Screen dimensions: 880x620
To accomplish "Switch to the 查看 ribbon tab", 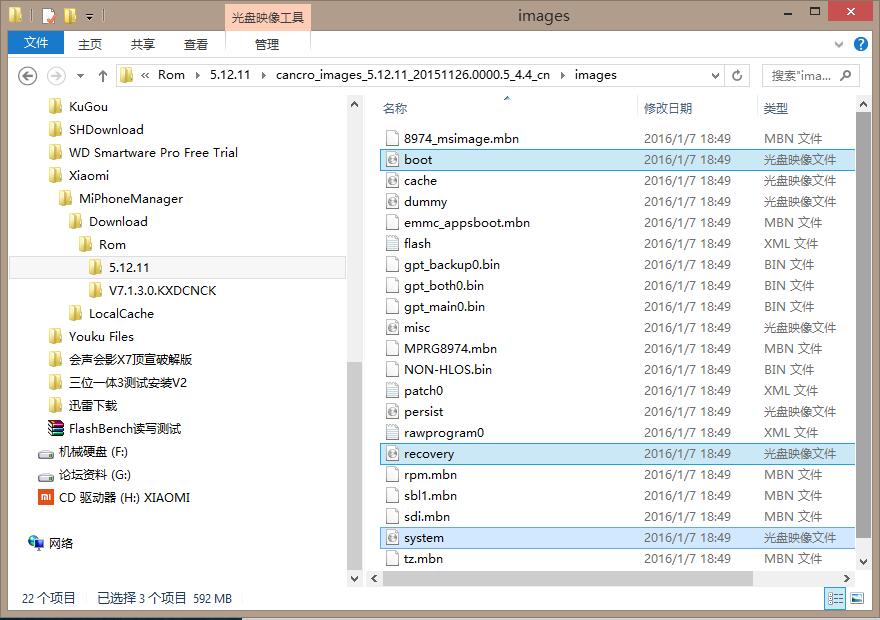I will click(196, 44).
